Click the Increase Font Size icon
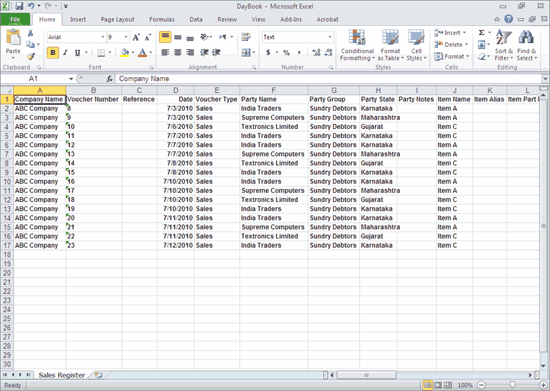 pos(136,37)
